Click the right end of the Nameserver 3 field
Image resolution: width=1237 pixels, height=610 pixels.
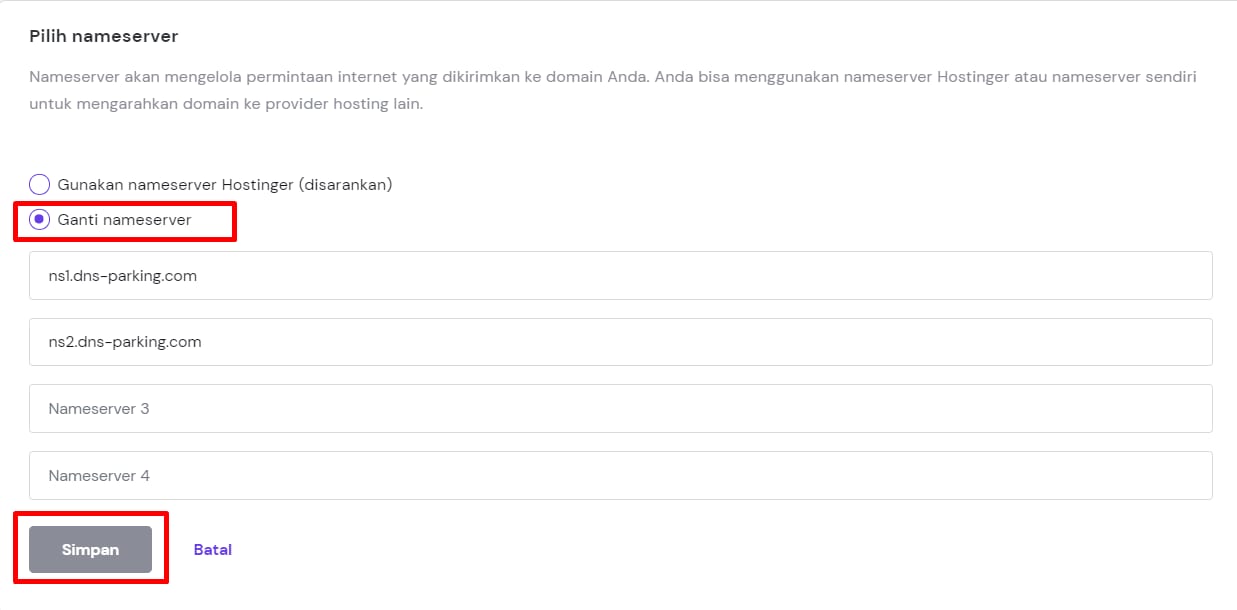click(1190, 409)
